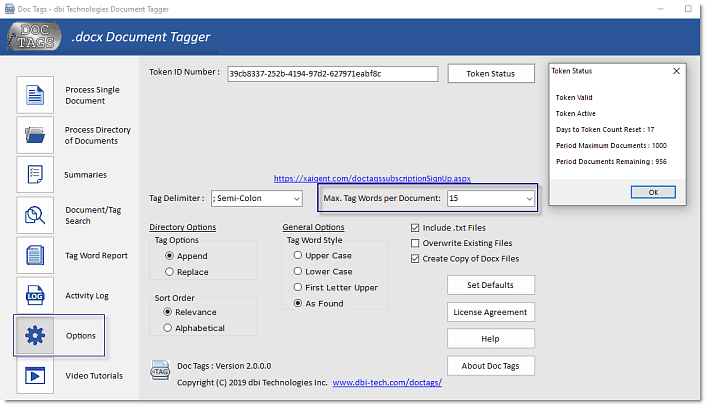The image size is (706, 406).
Task: Open the Activity Log icon
Action: [35, 295]
